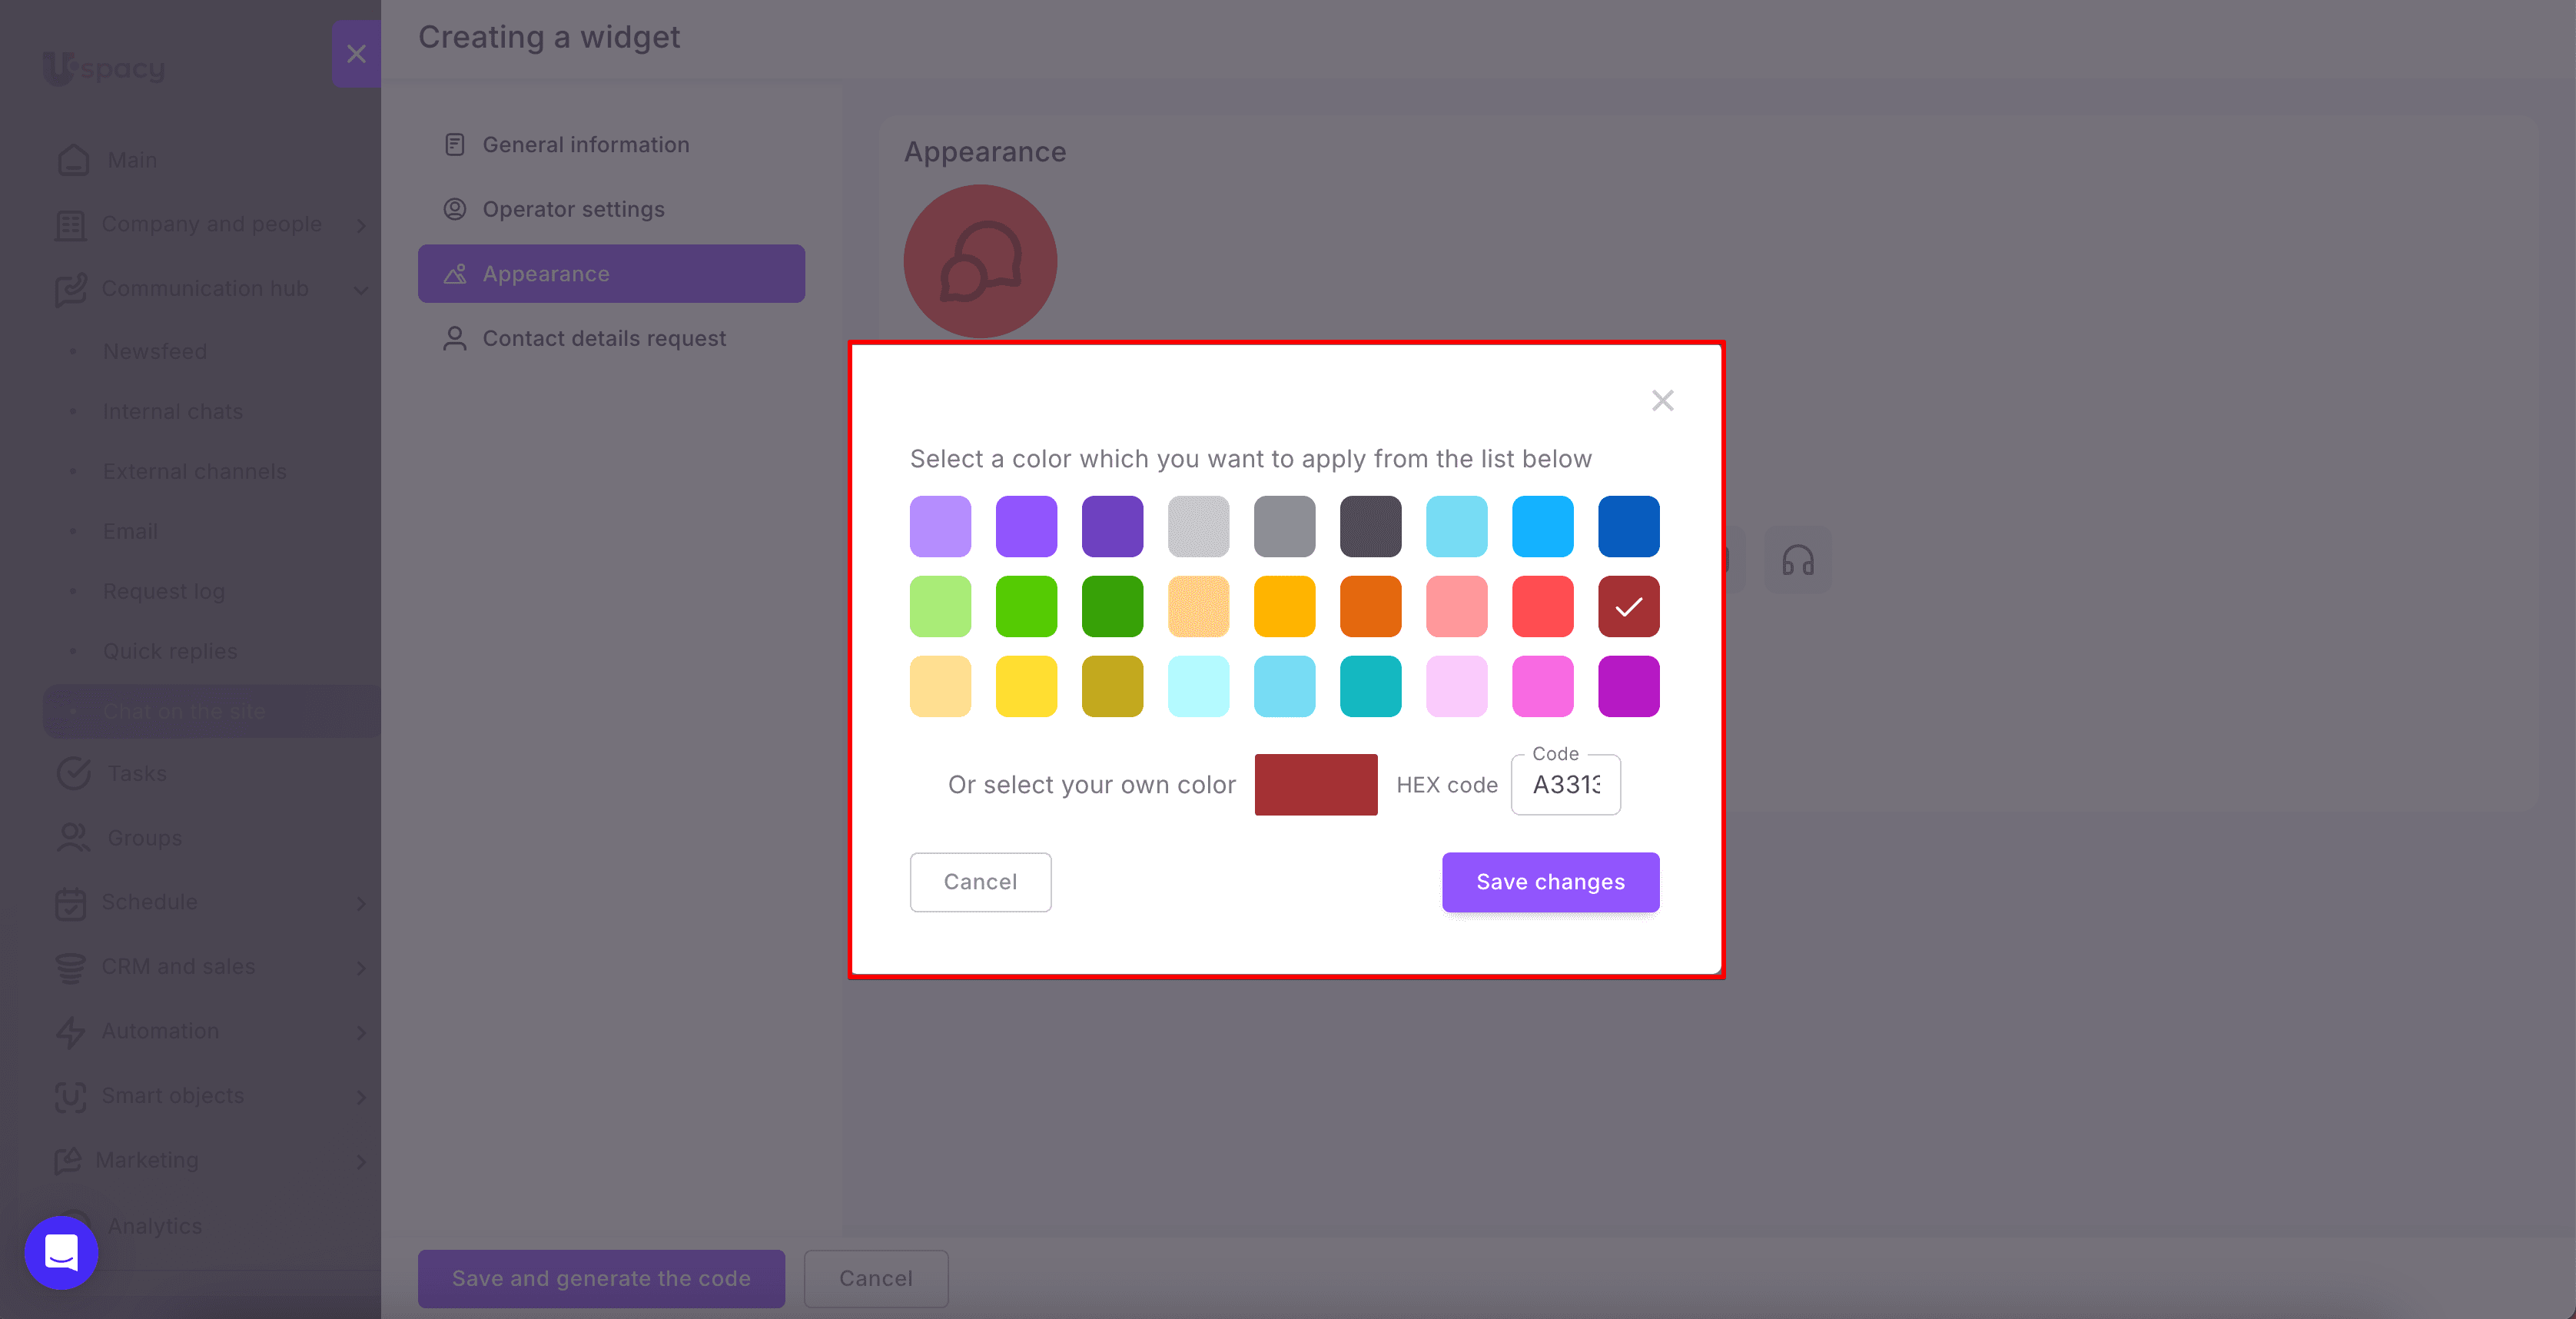The width and height of the screenshot is (2576, 1319).
Task: Choose the salmon pink swatch
Action: pyautogui.click(x=1456, y=606)
